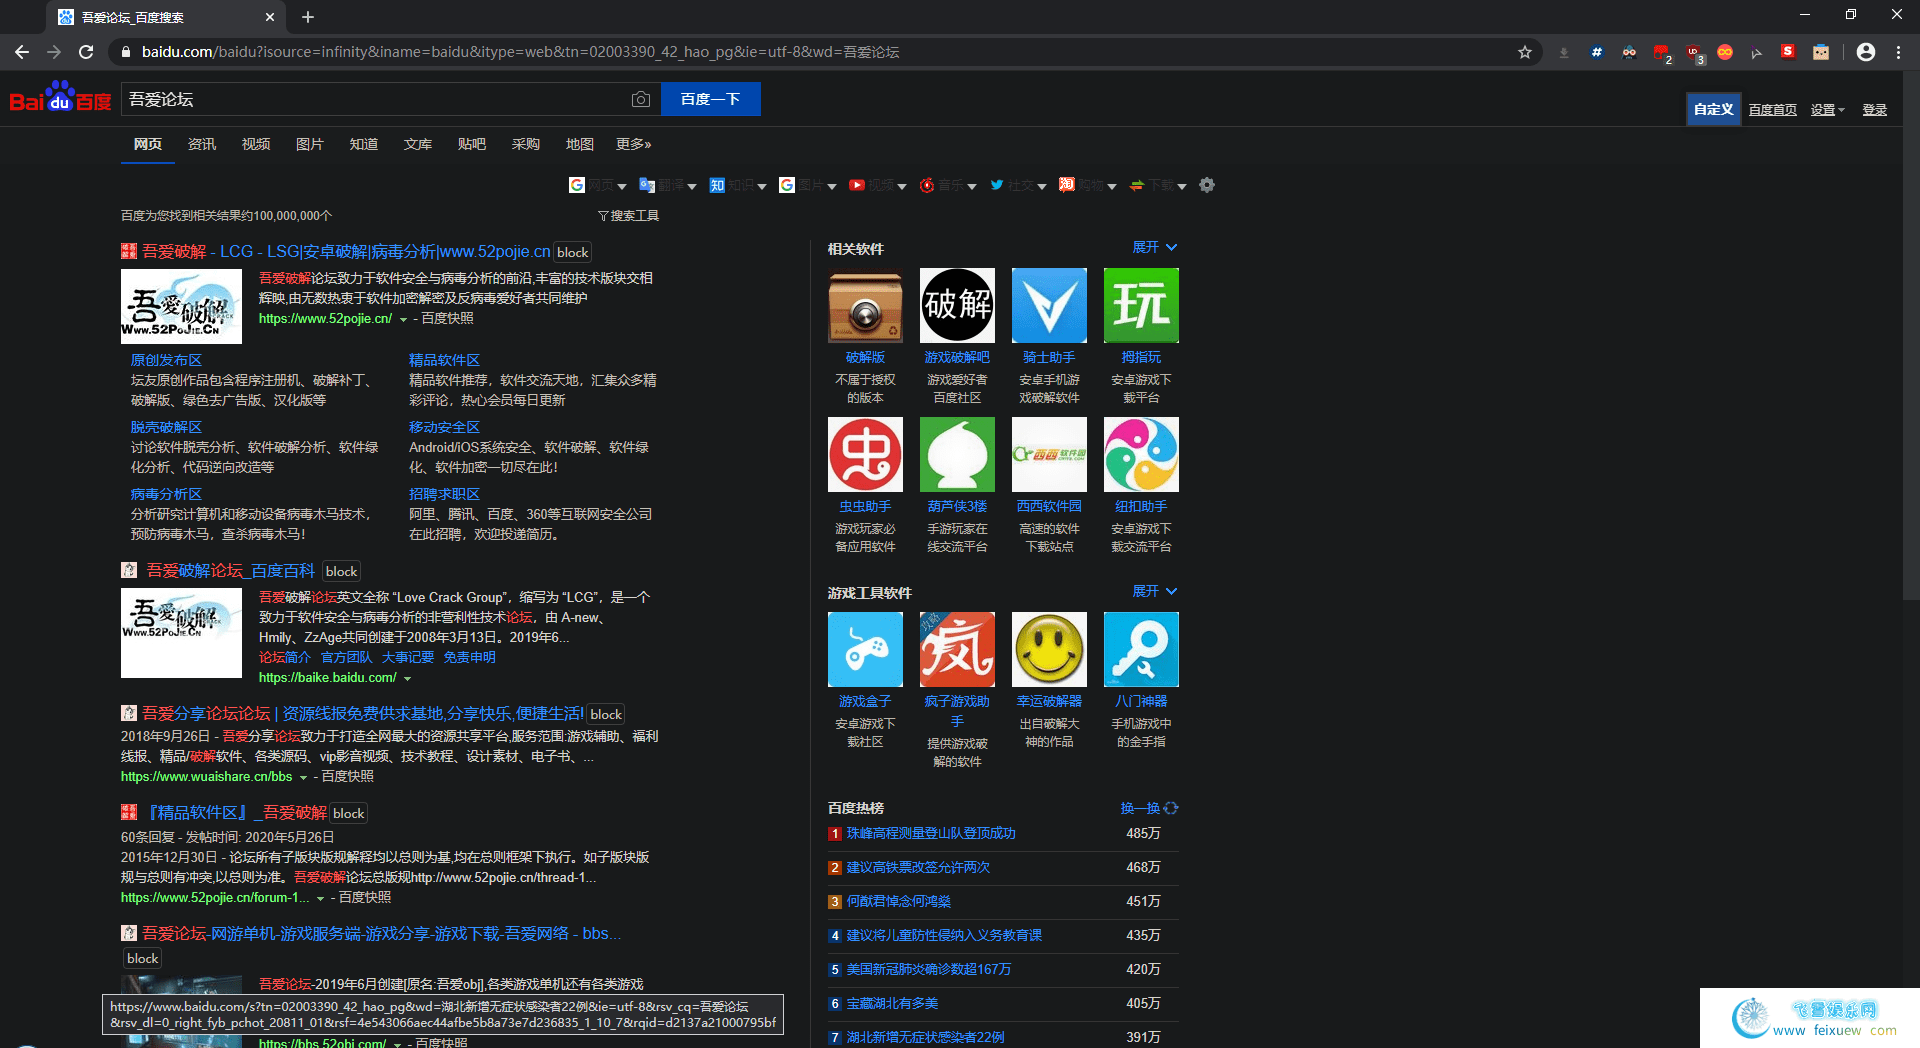Viewport: 1920px width, 1048px height.
Task: Click the 登录 login link
Action: pyautogui.click(x=1875, y=110)
